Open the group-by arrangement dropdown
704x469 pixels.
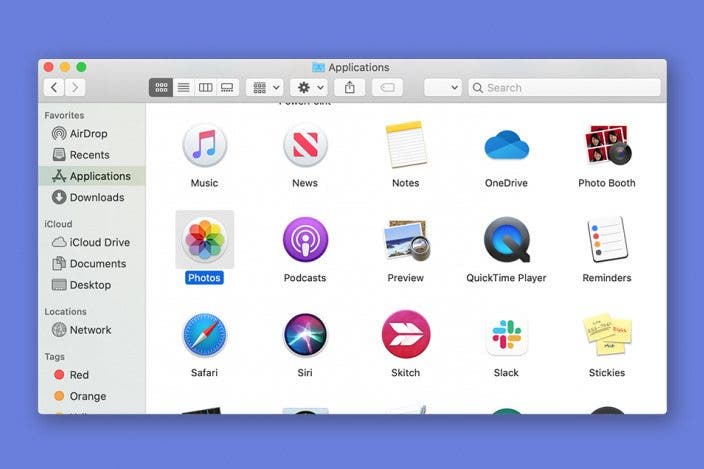pos(264,88)
